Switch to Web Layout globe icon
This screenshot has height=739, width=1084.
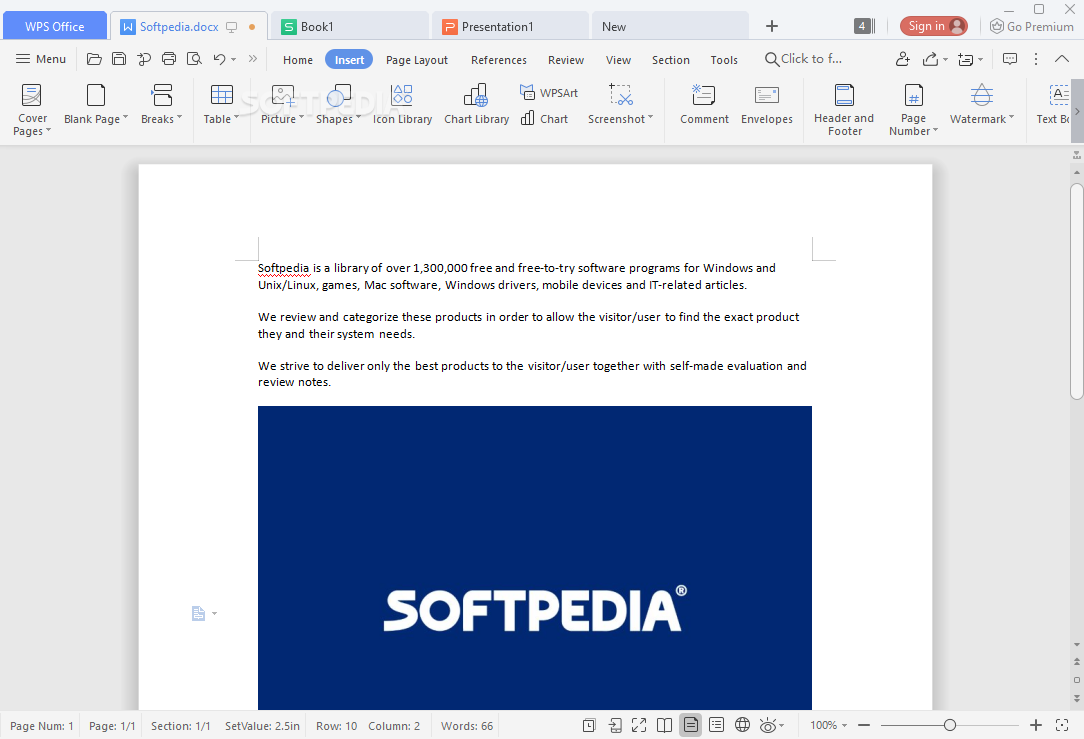(x=742, y=724)
